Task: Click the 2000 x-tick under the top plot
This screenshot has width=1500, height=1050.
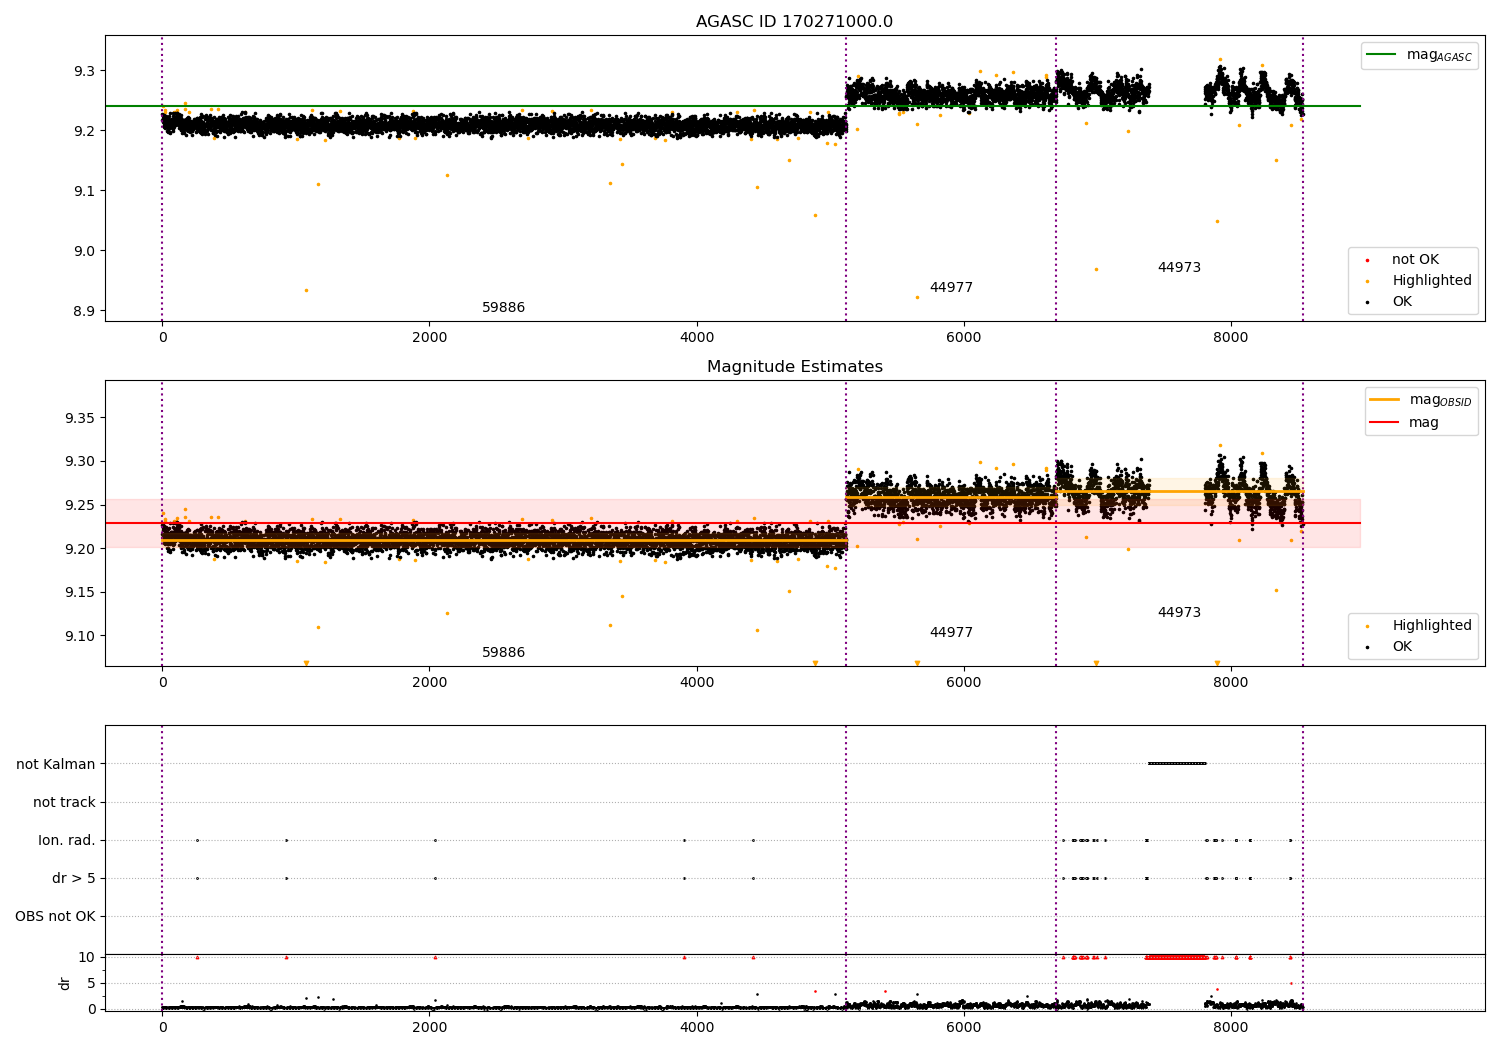Action: coord(429,338)
